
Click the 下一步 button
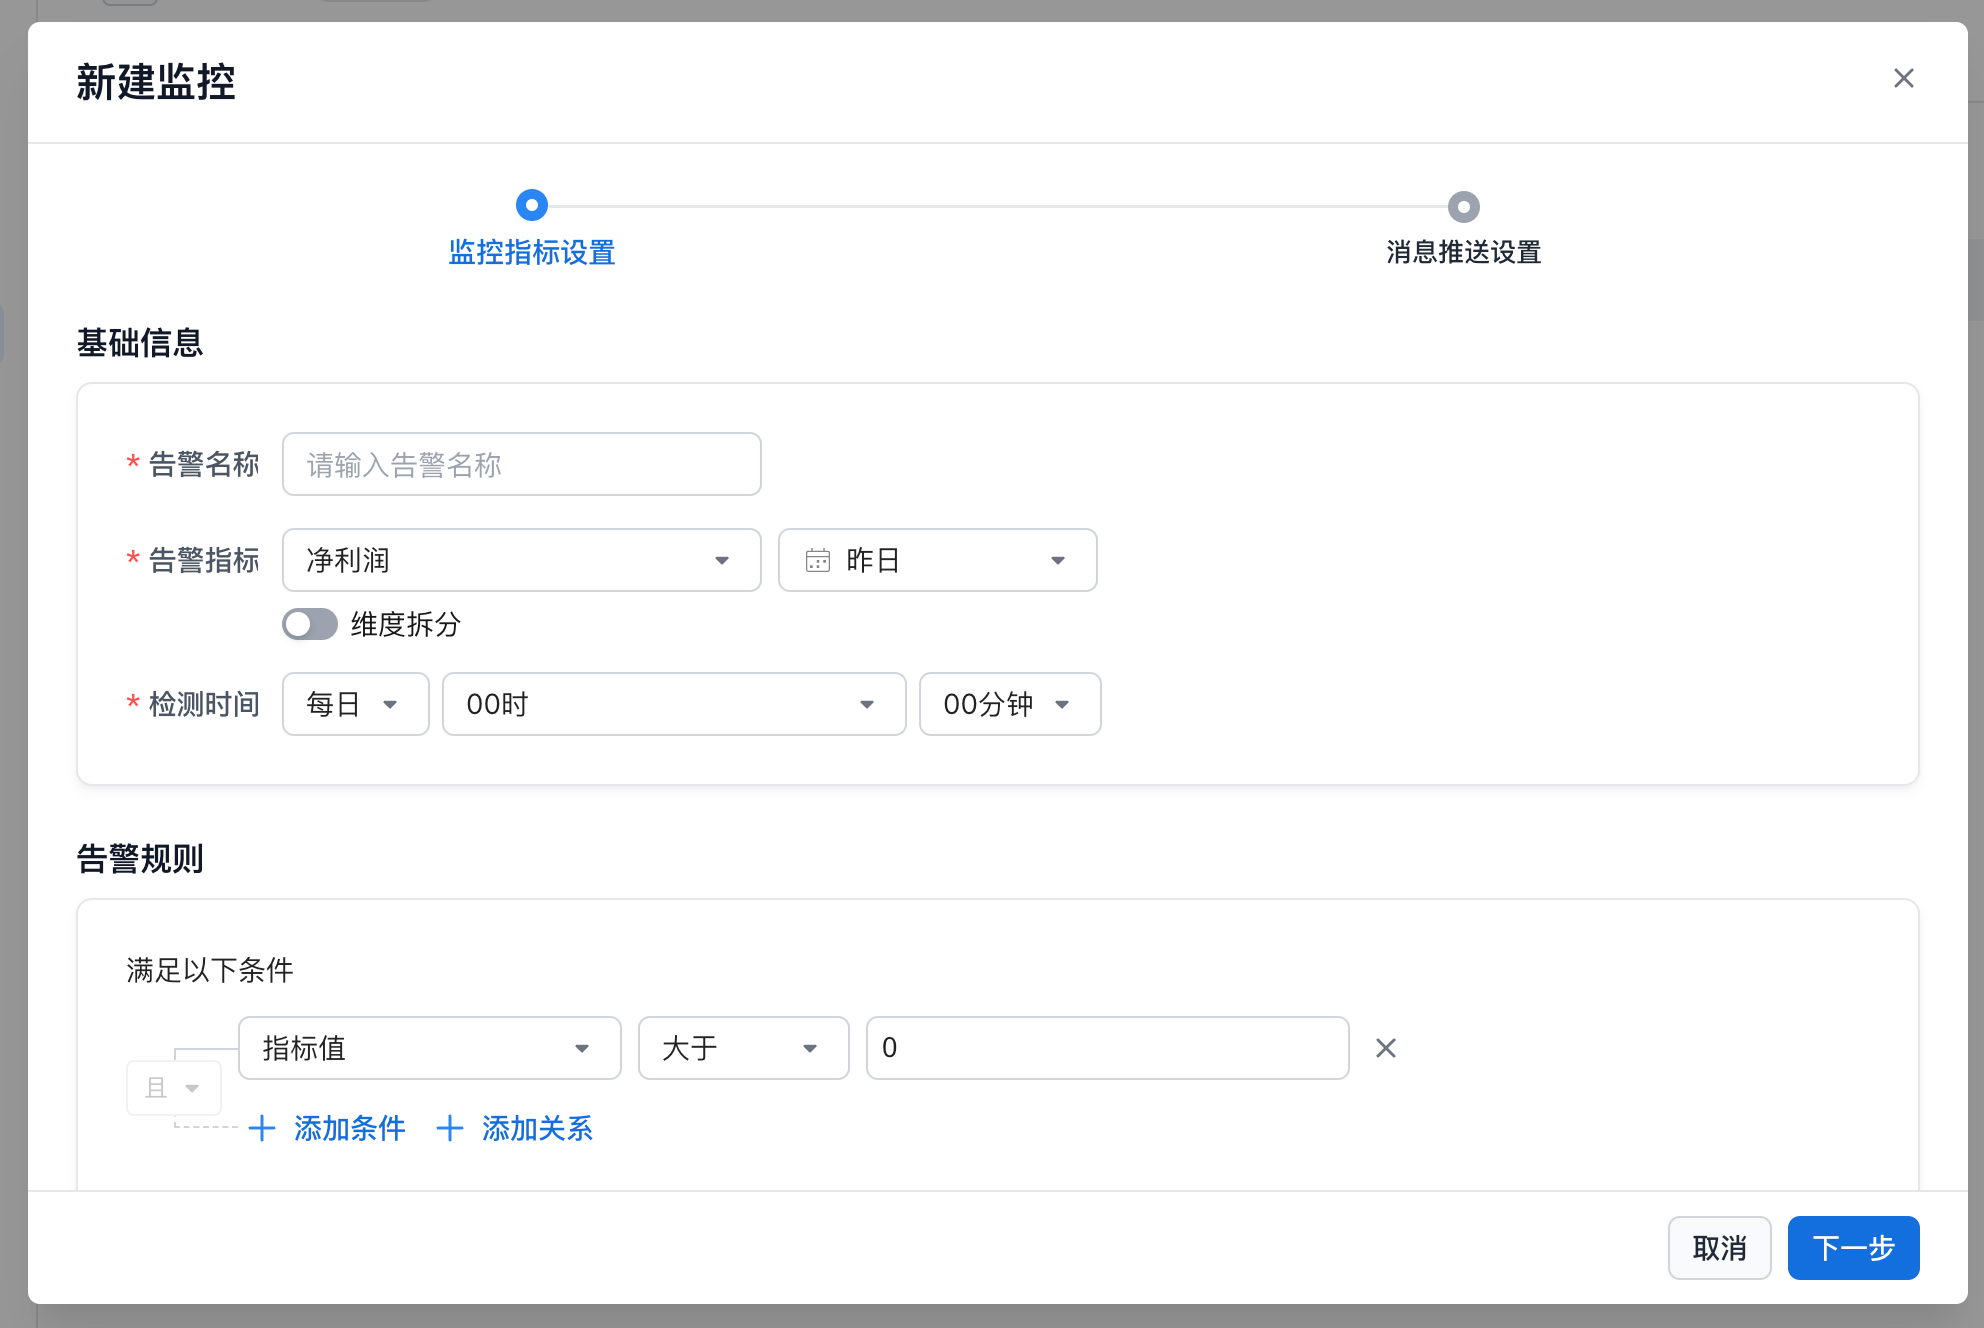tap(1853, 1248)
